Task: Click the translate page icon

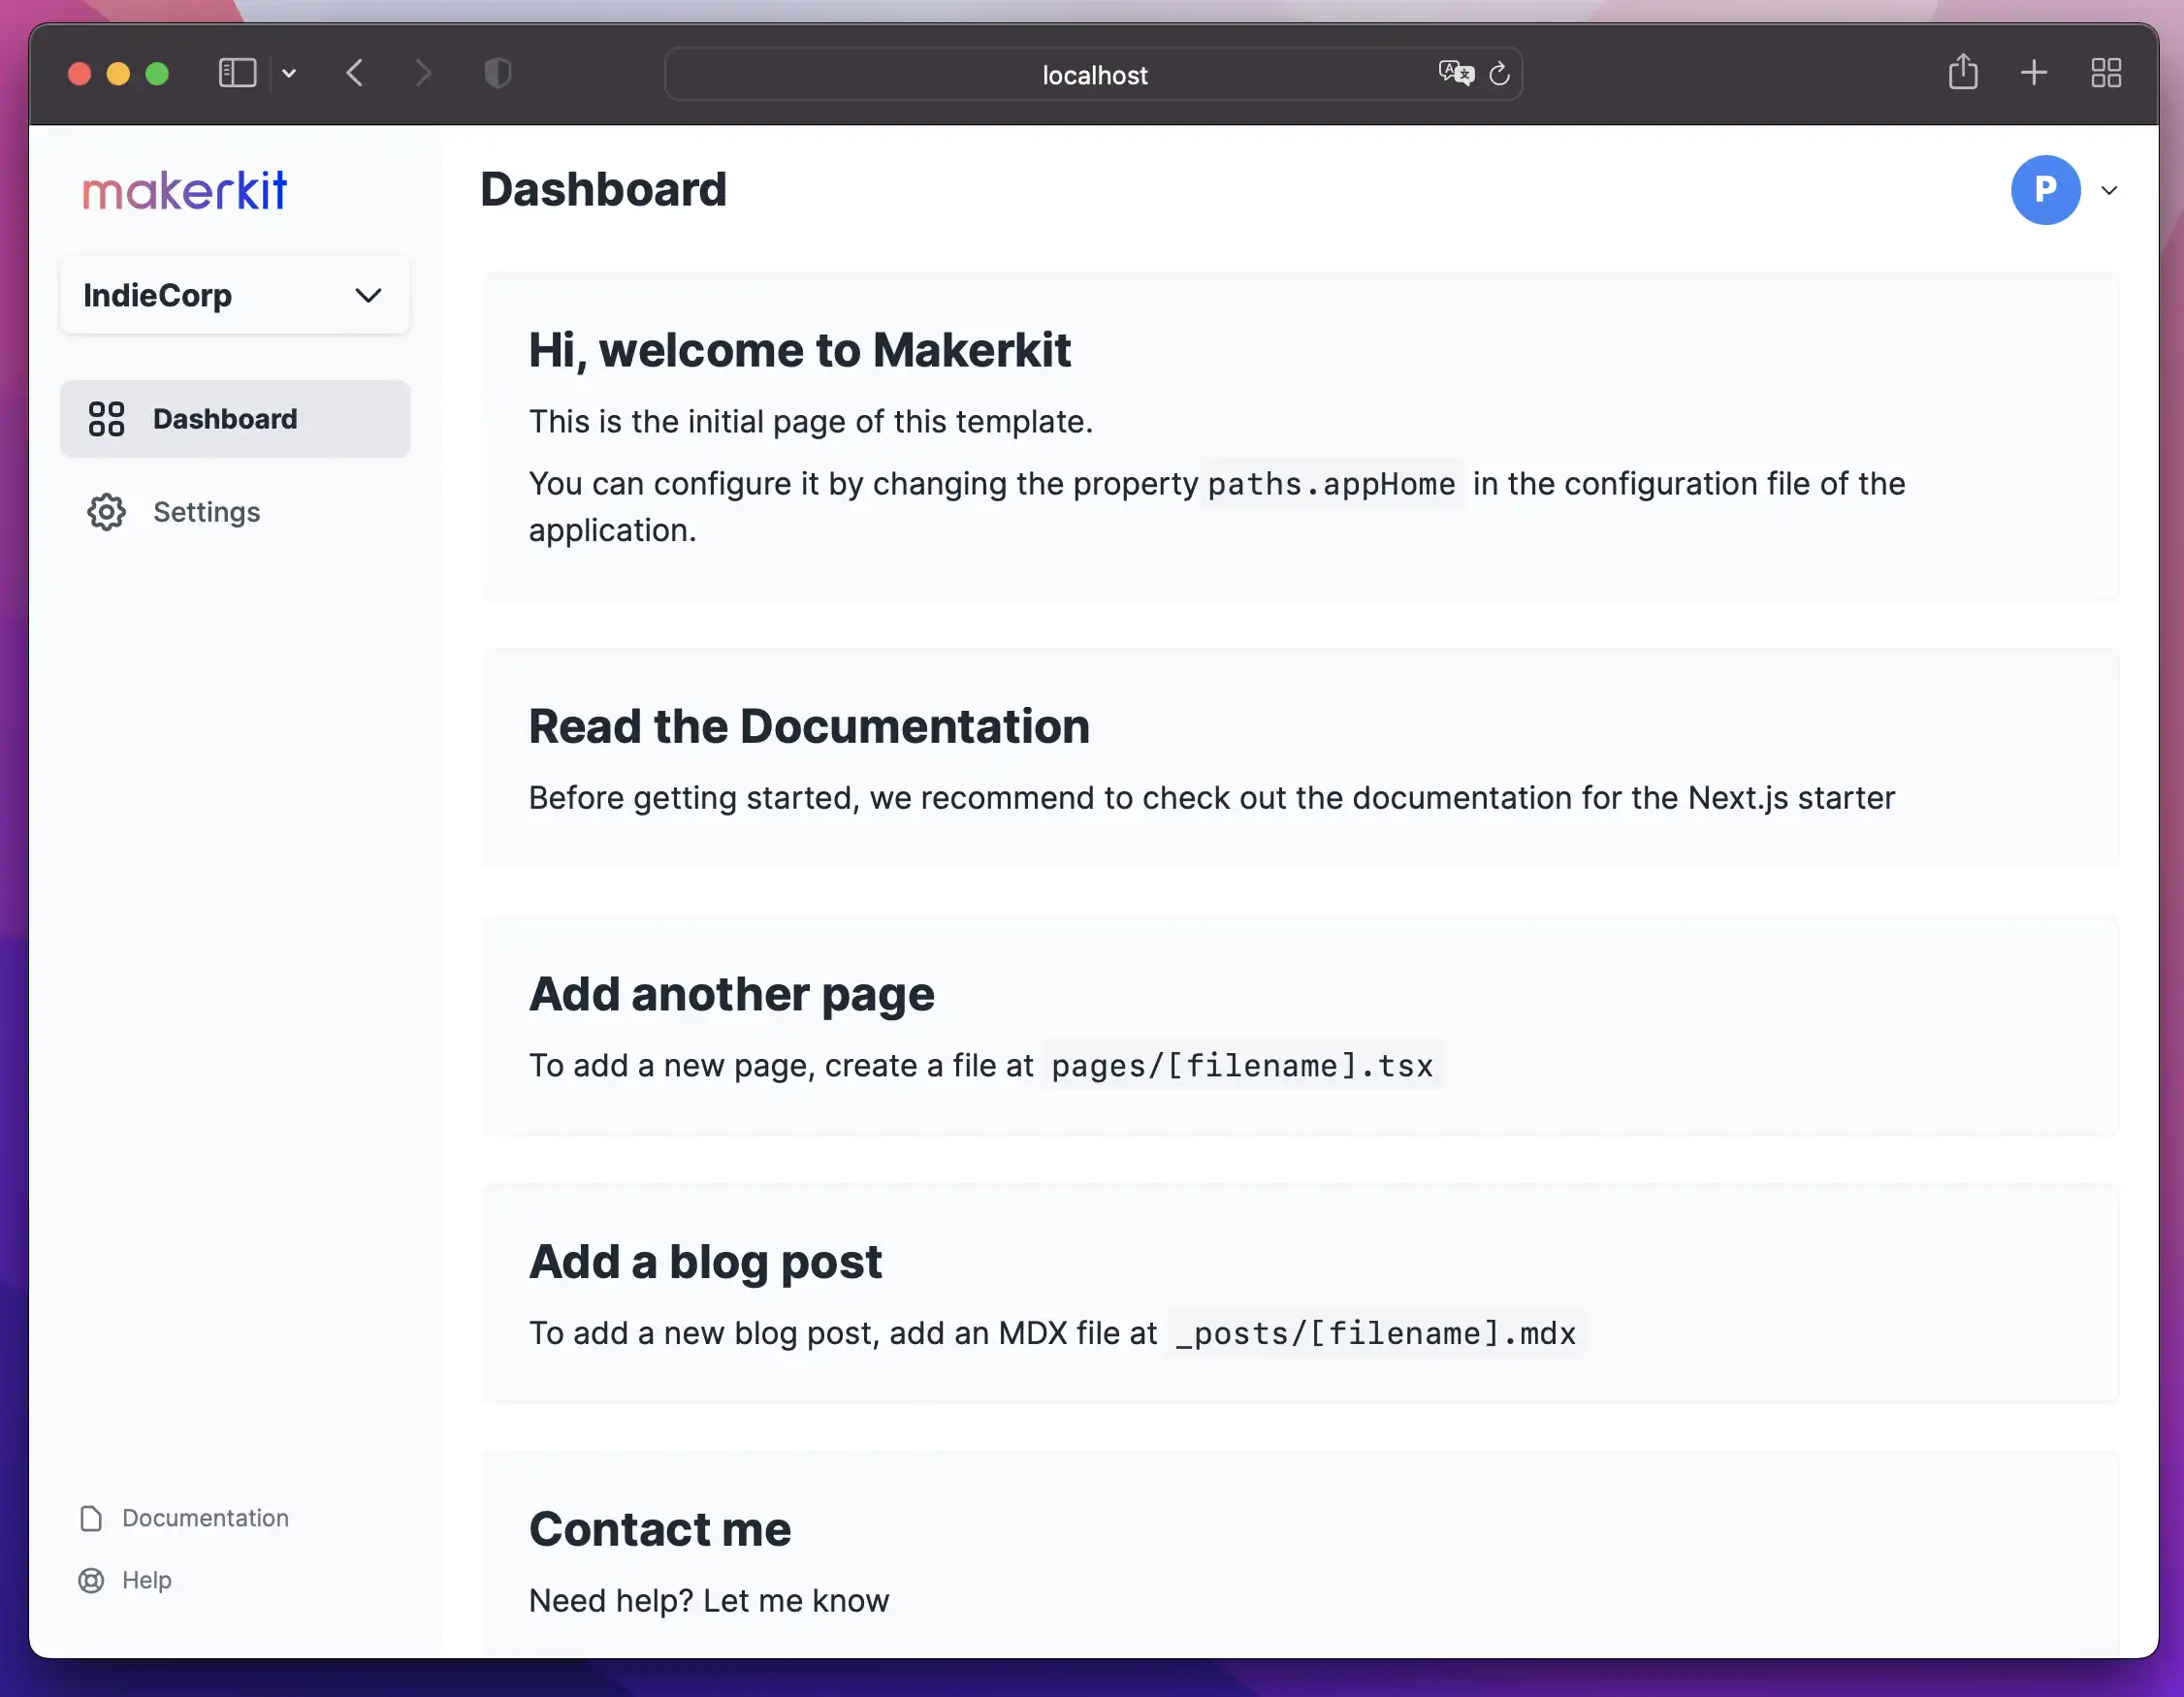Action: pos(1456,73)
